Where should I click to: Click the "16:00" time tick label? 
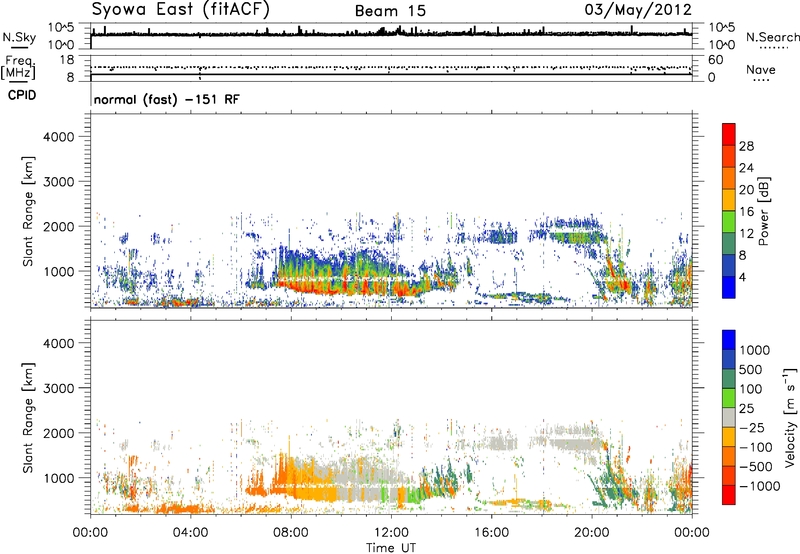491,533
